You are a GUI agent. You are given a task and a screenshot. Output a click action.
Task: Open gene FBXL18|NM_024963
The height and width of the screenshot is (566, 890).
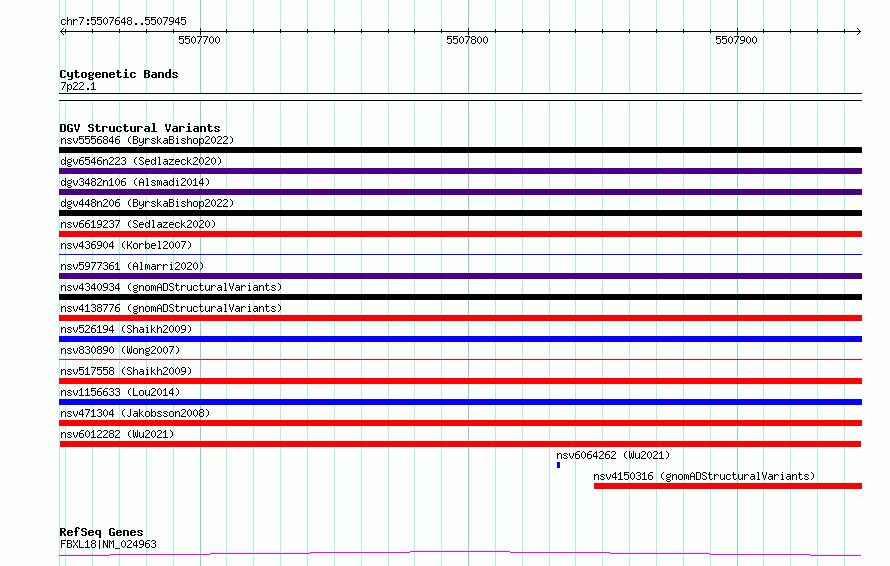(x=108, y=544)
